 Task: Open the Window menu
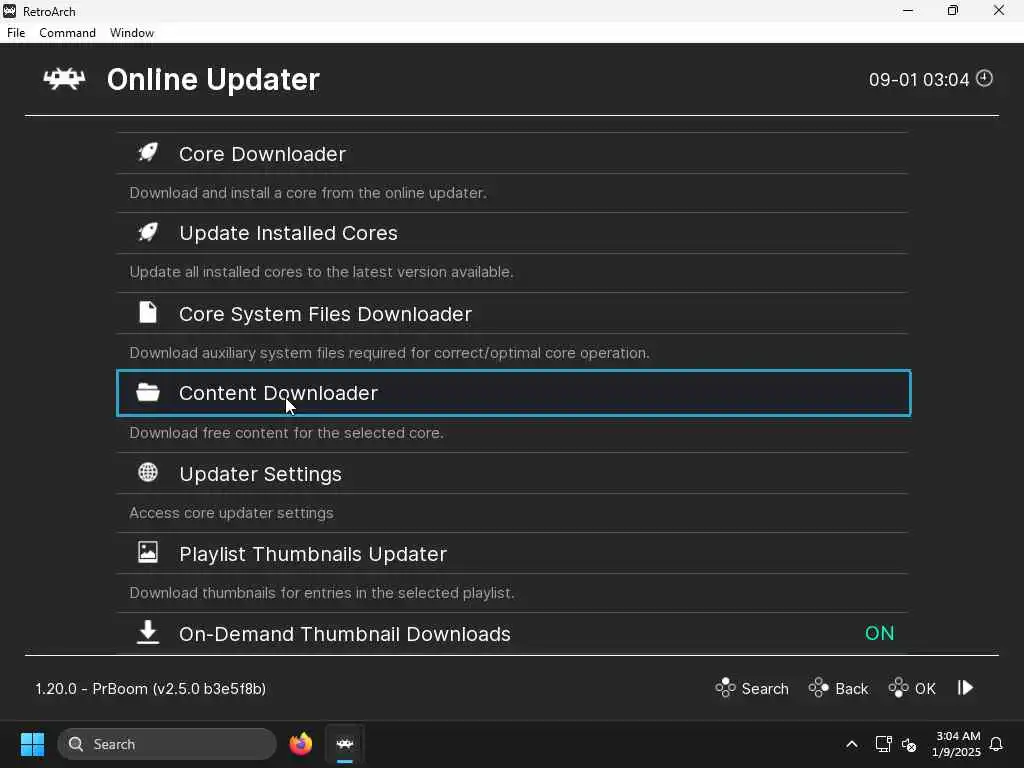[x=132, y=33]
